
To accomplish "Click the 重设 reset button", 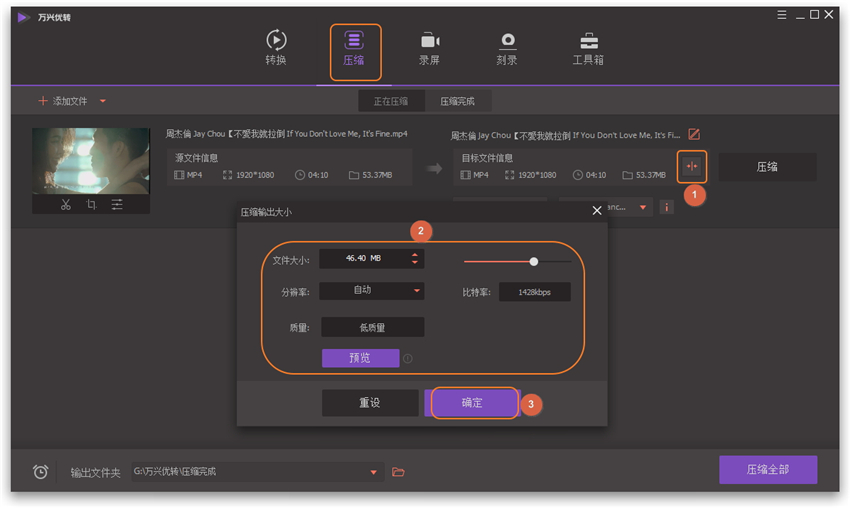I will (370, 403).
